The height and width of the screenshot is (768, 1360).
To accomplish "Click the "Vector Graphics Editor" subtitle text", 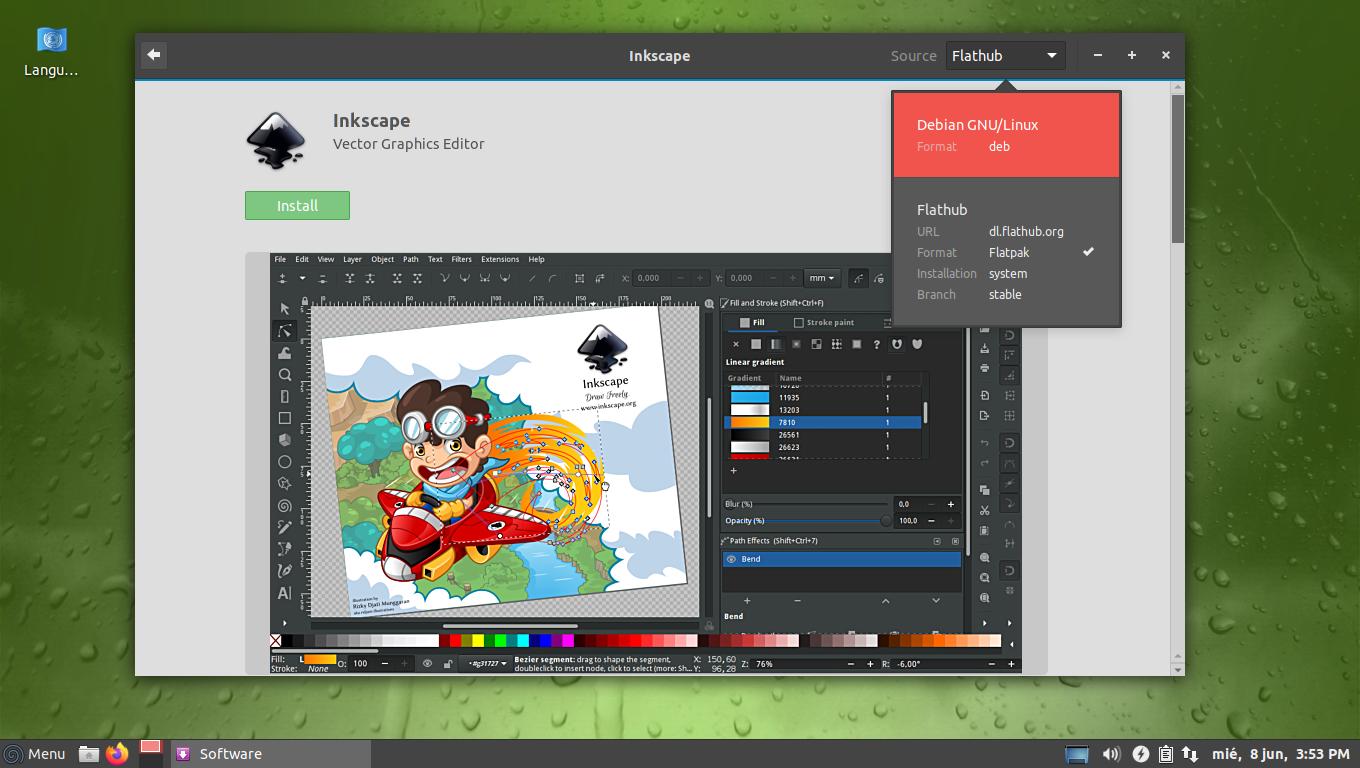I will [x=408, y=144].
